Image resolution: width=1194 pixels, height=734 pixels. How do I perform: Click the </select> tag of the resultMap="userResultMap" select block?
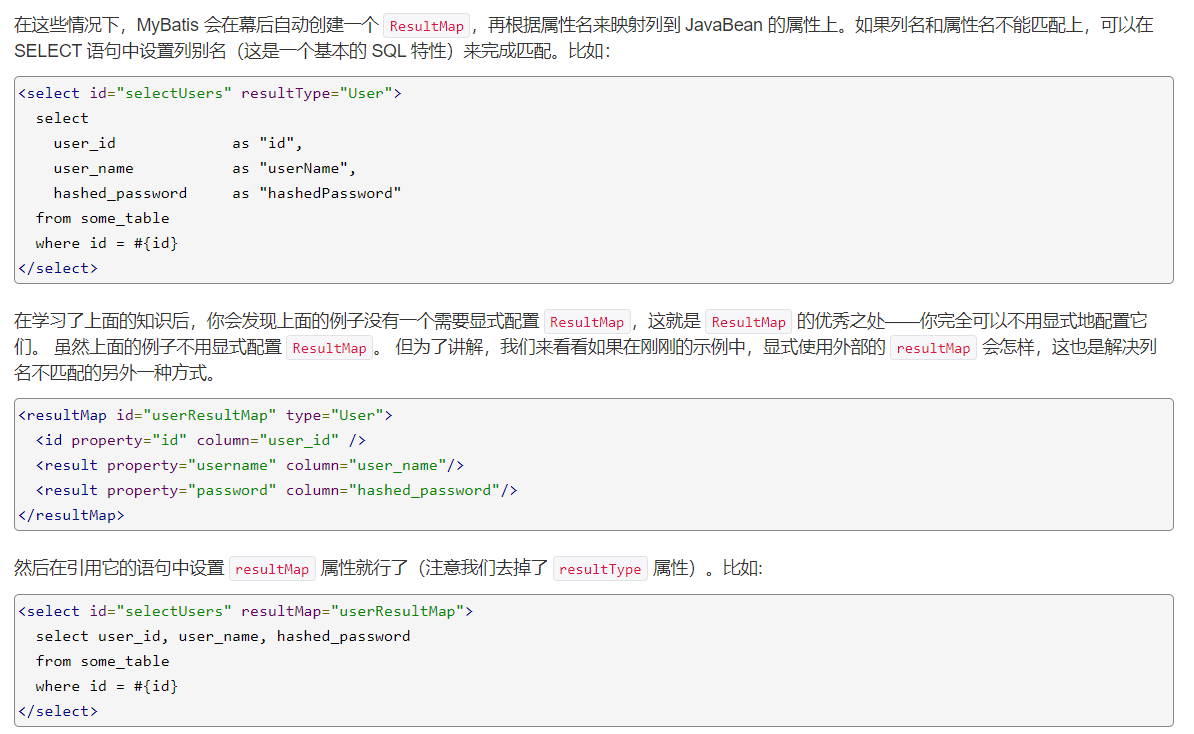click(x=58, y=711)
